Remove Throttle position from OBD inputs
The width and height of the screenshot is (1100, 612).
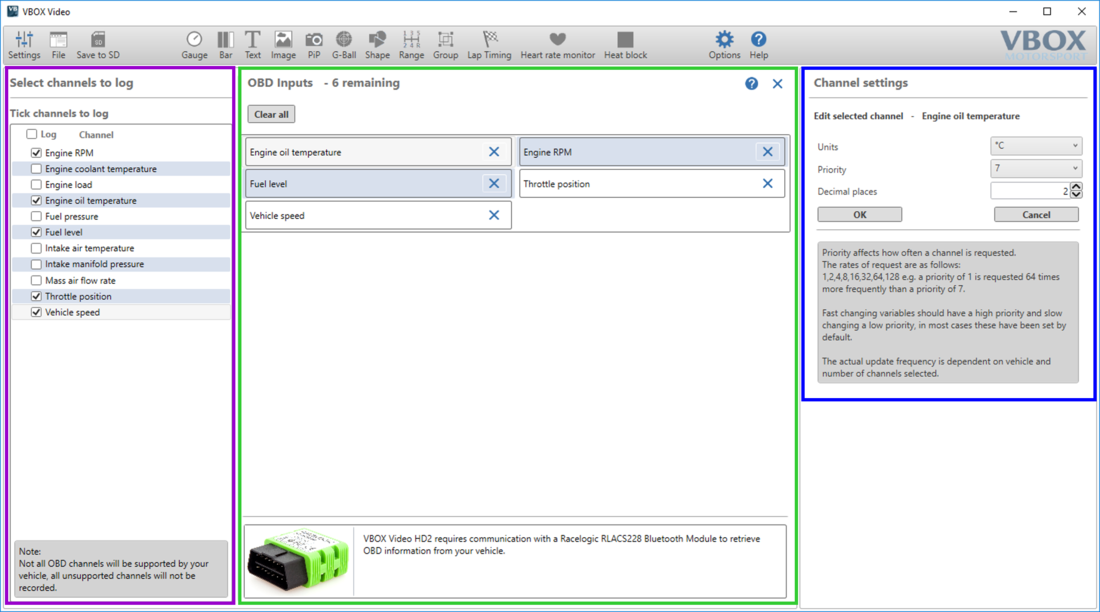767,183
